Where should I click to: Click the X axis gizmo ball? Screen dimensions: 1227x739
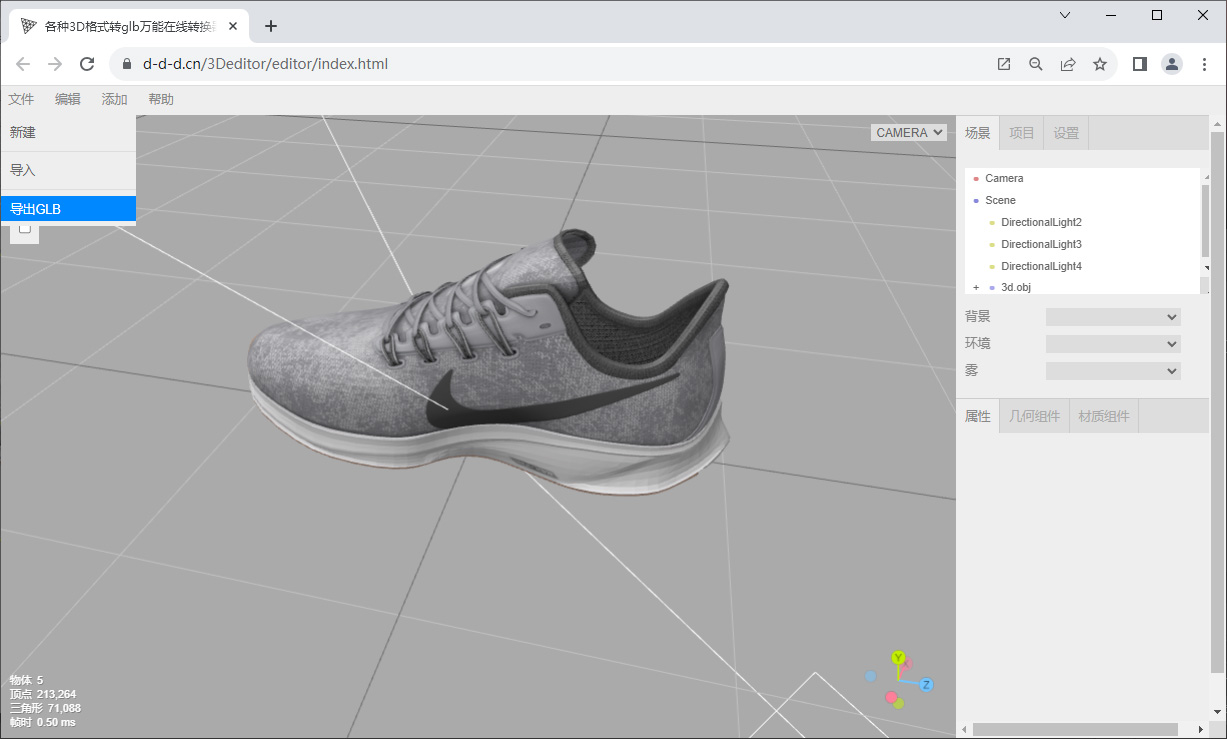[908, 664]
